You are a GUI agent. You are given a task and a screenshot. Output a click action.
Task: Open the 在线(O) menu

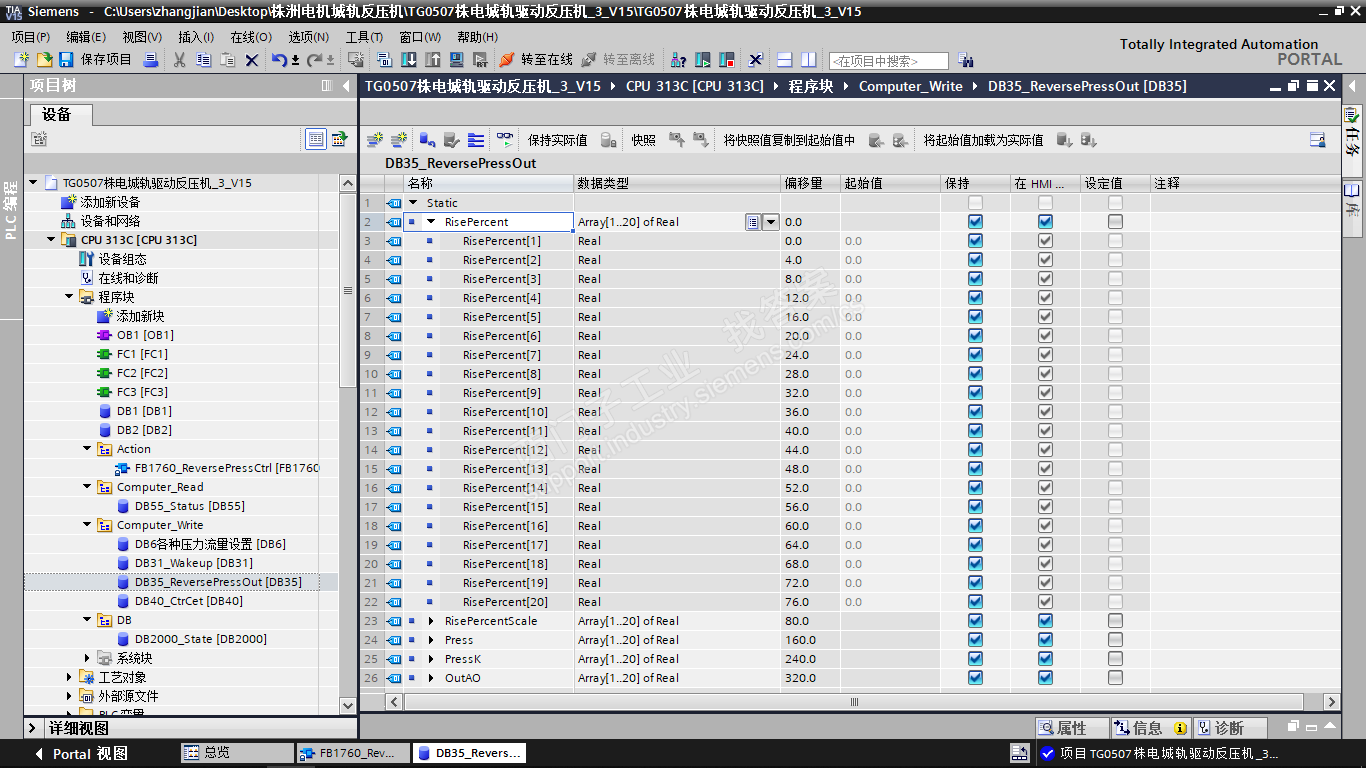point(251,37)
